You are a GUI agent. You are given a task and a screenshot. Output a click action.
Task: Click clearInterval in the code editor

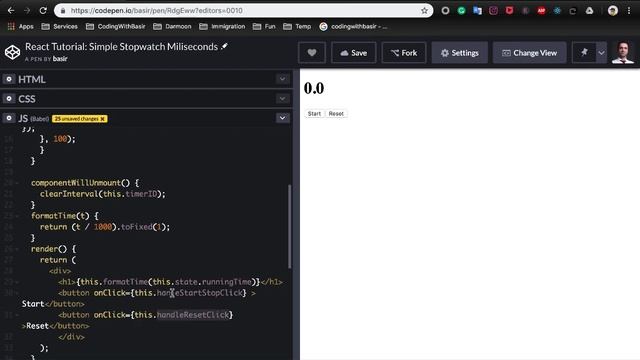pos(69,194)
